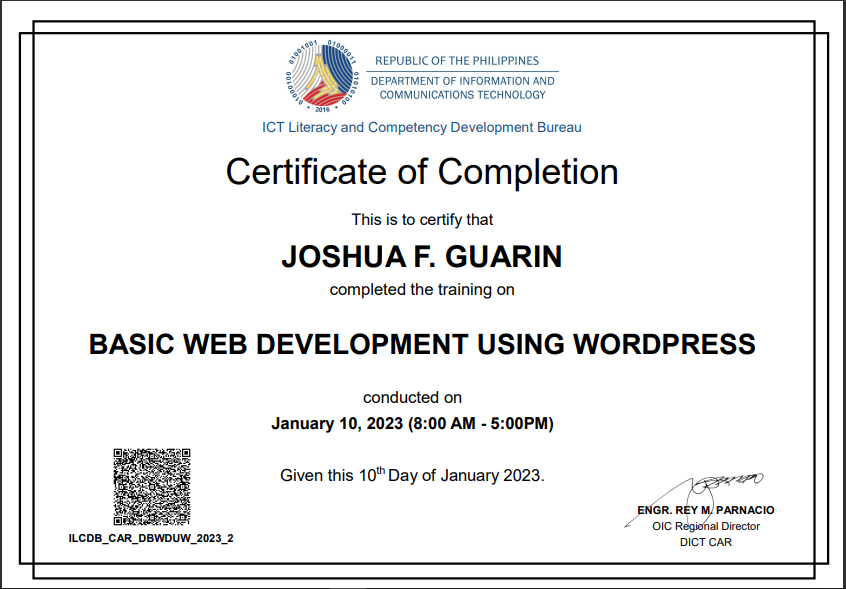Click 'completed the training on' text
846x589 pixels.
click(422, 290)
